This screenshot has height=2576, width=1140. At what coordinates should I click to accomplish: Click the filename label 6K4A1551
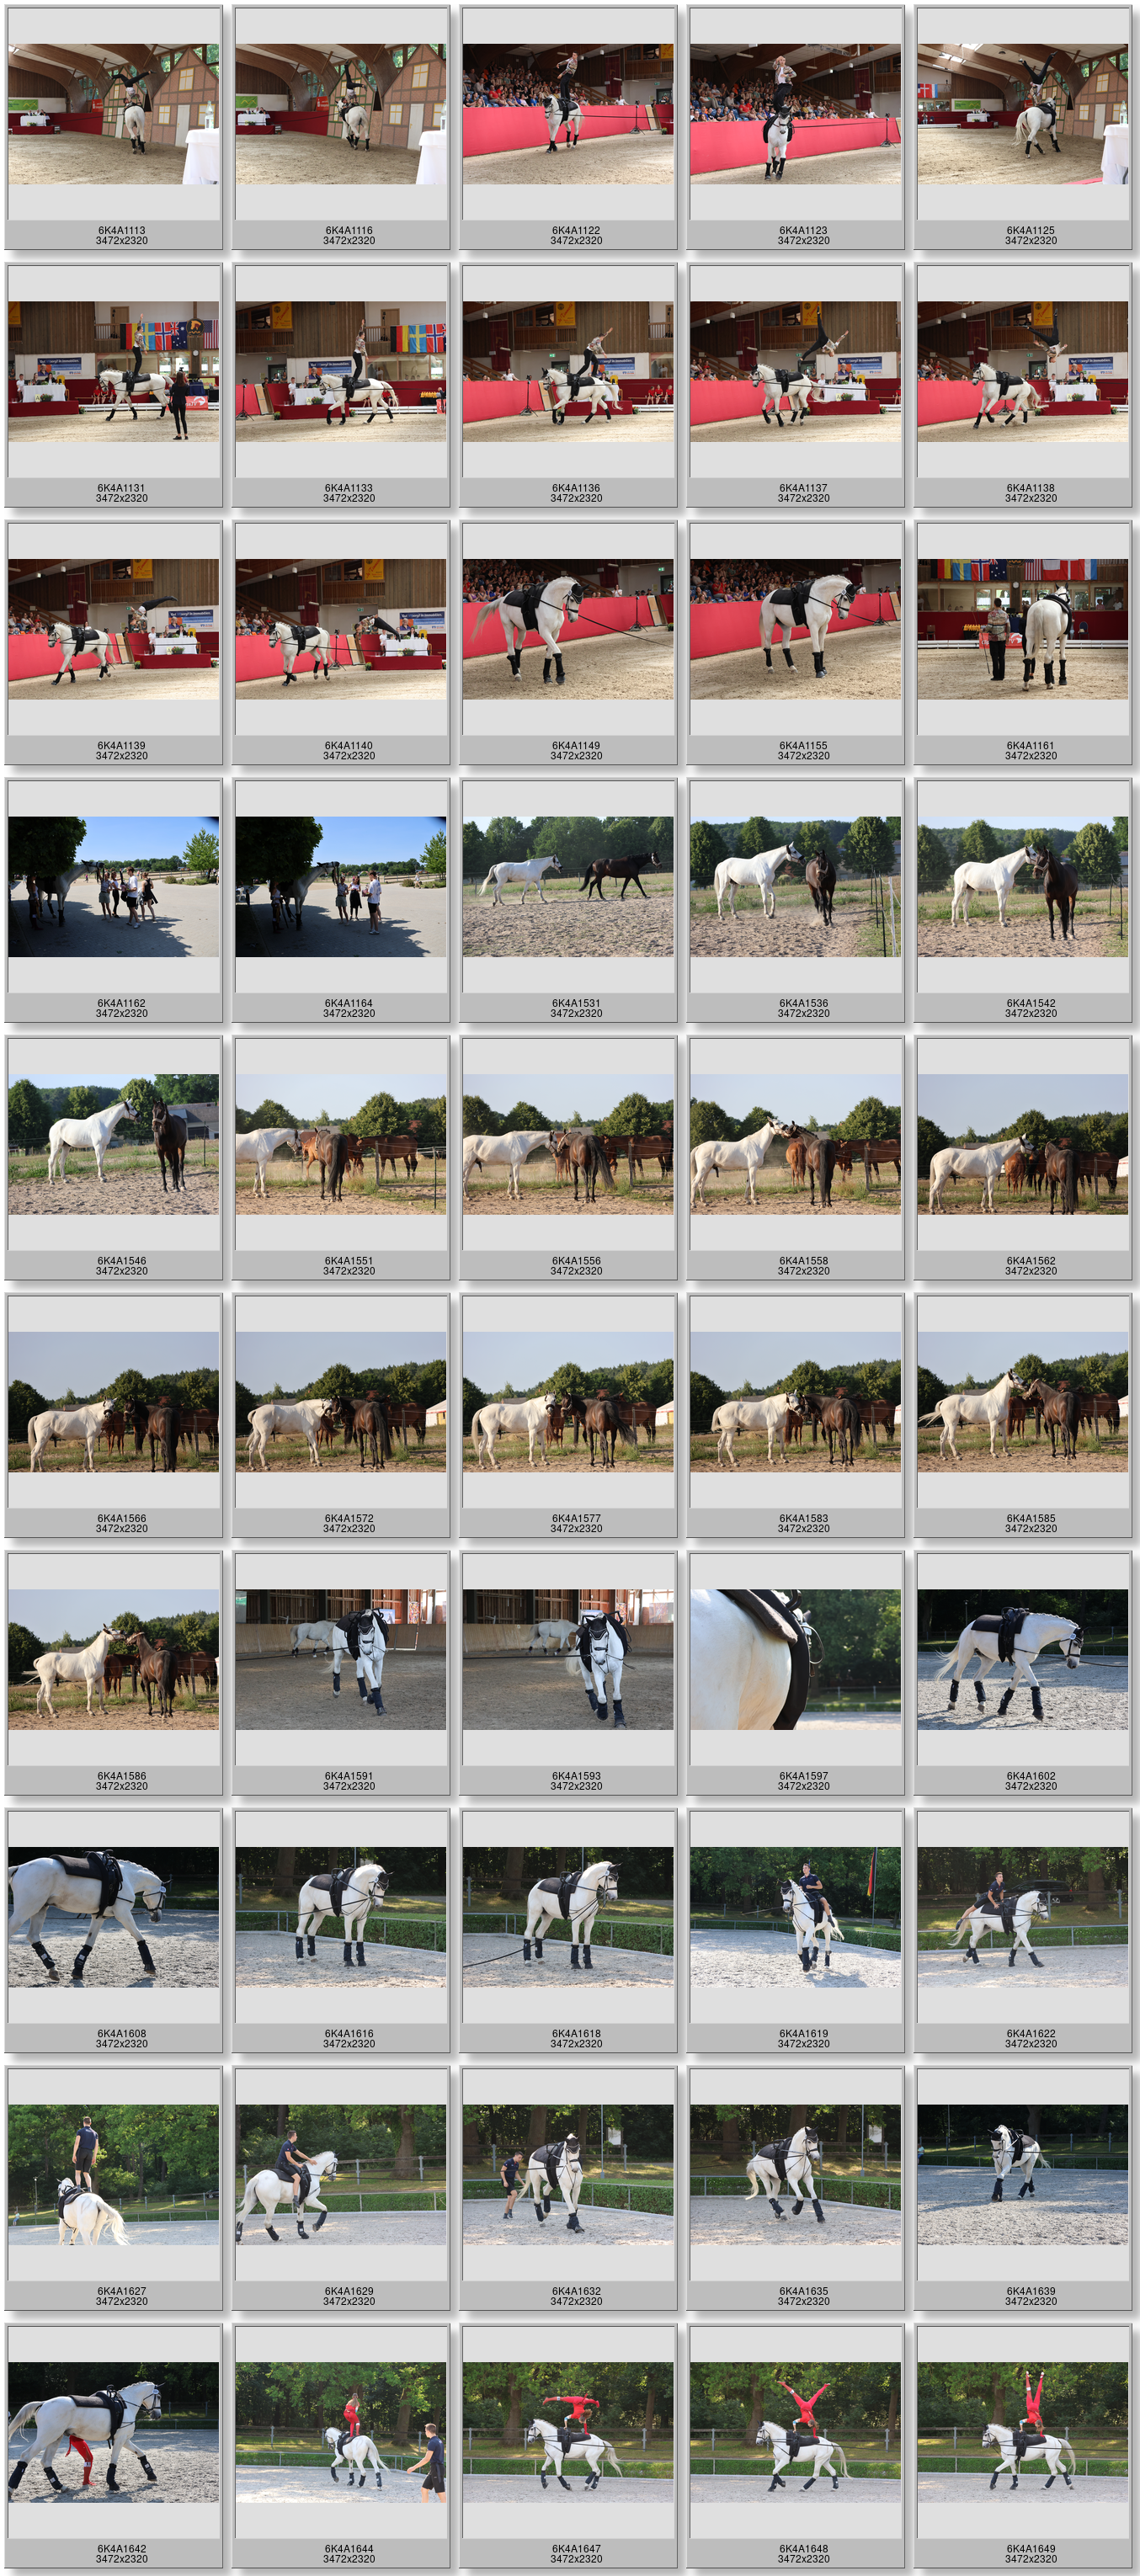point(349,1261)
